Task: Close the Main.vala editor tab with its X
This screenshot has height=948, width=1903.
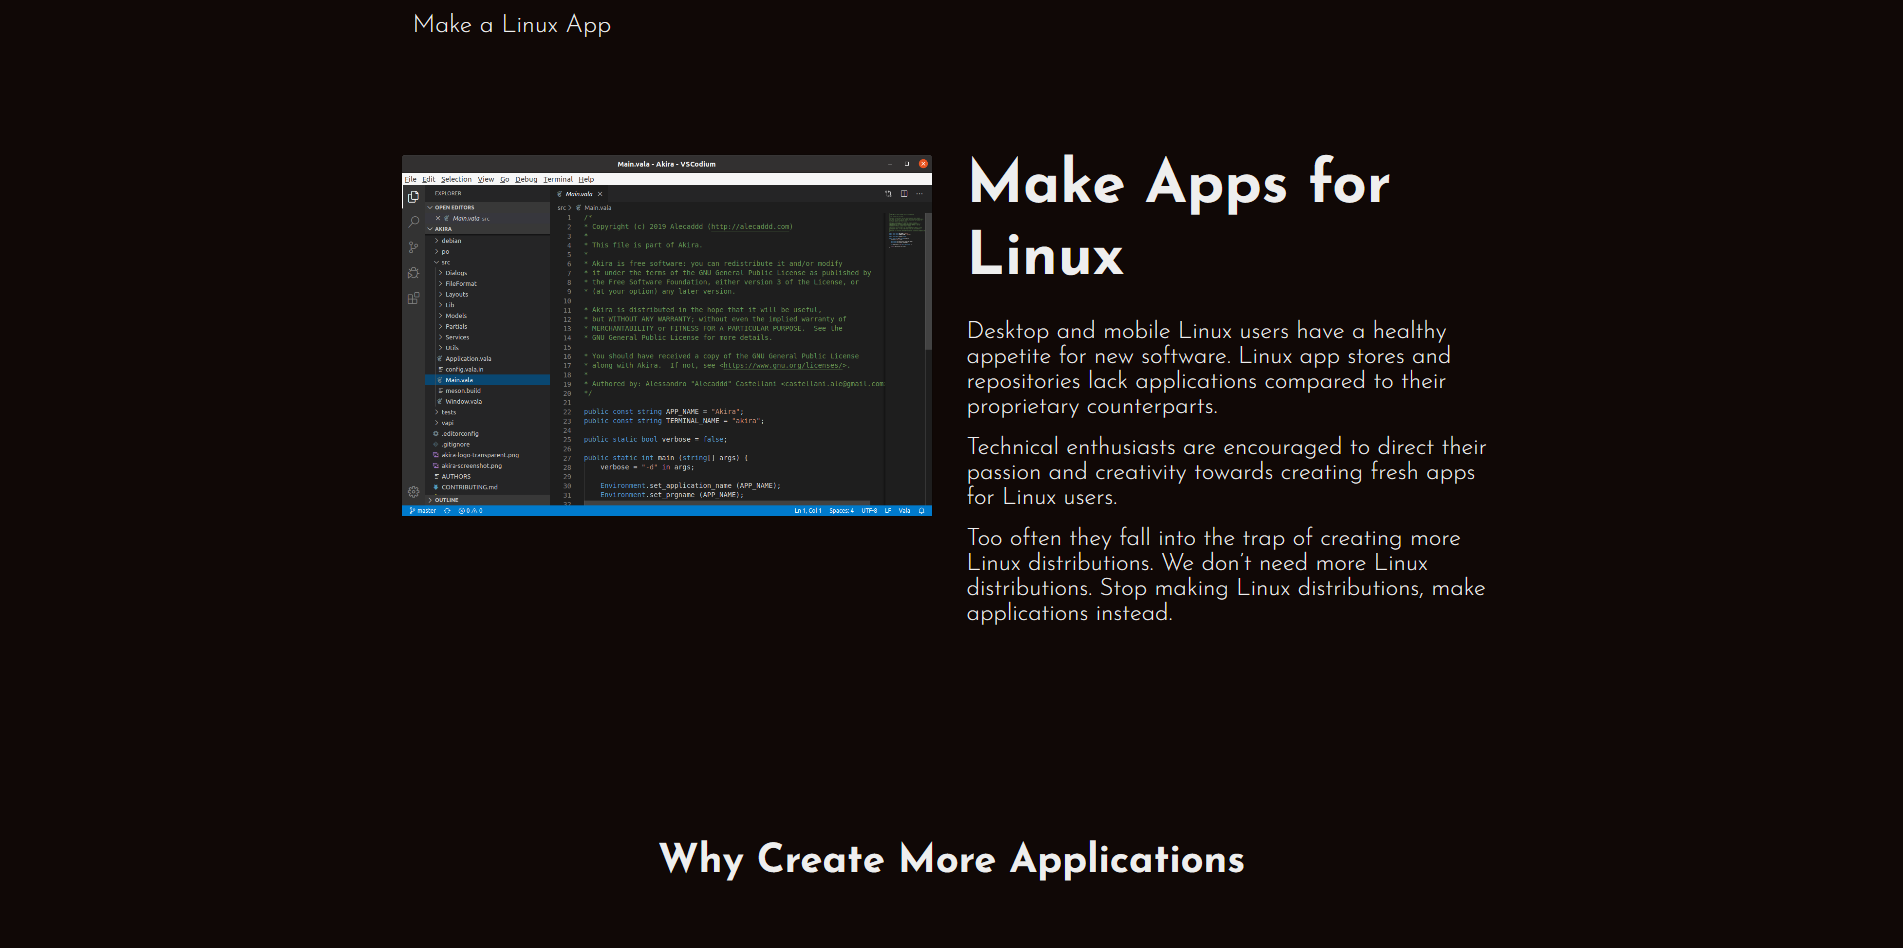Action: (600, 194)
